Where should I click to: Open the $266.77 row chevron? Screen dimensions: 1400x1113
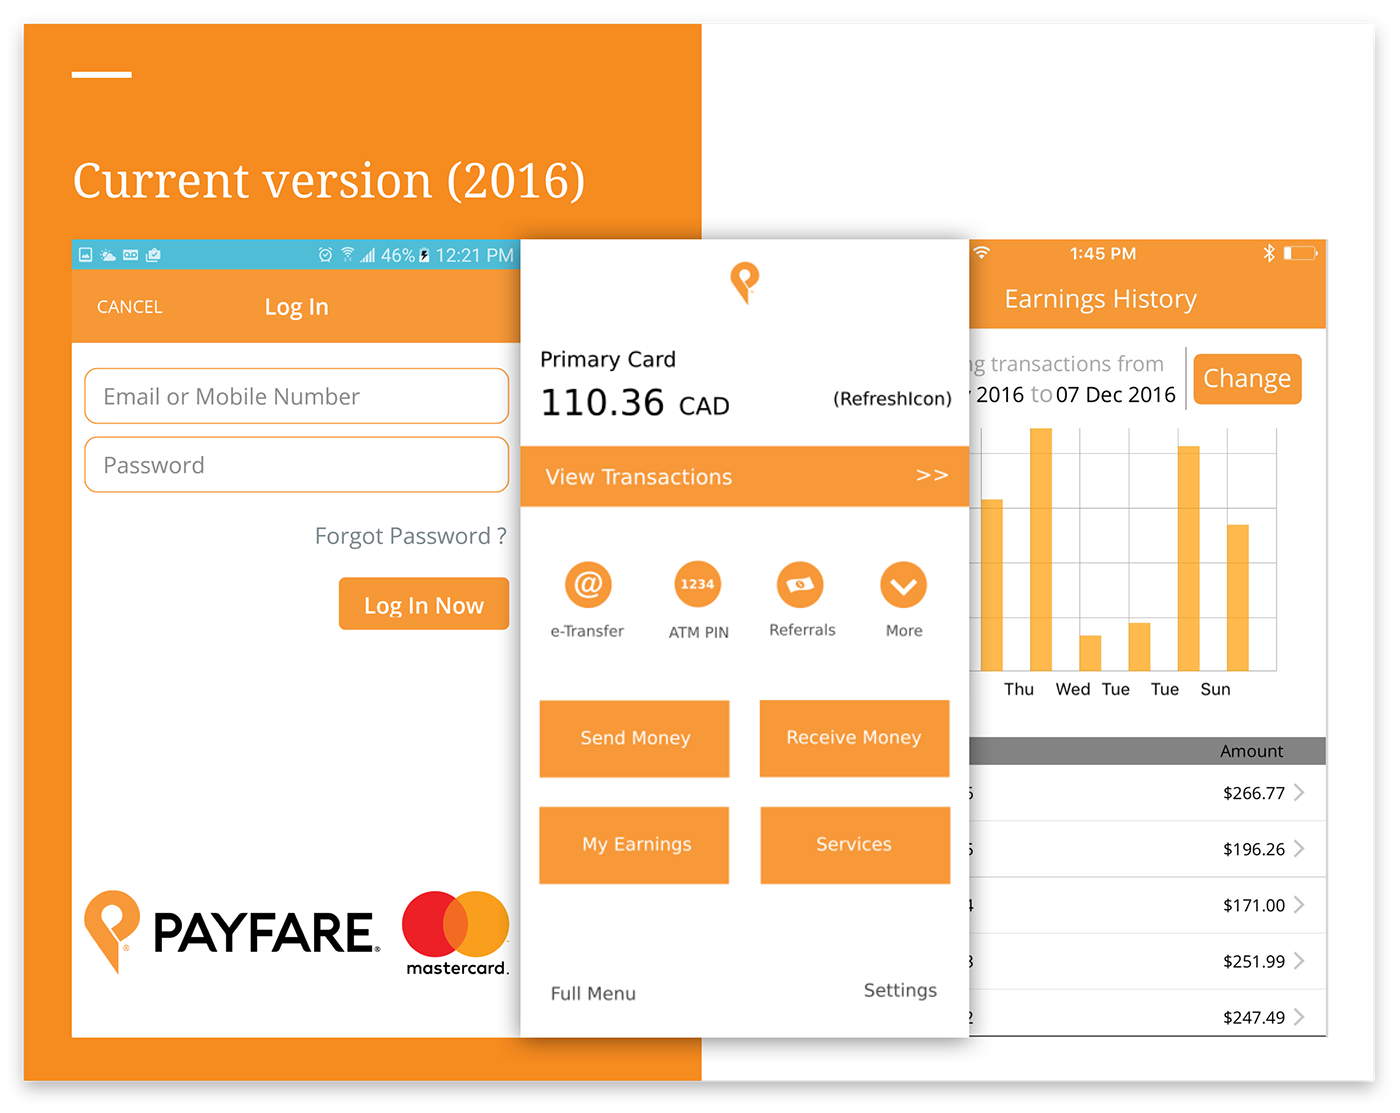[1299, 793]
